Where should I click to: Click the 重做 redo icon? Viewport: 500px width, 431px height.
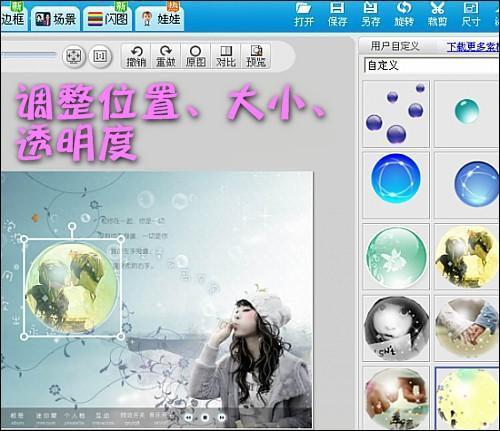[166, 56]
